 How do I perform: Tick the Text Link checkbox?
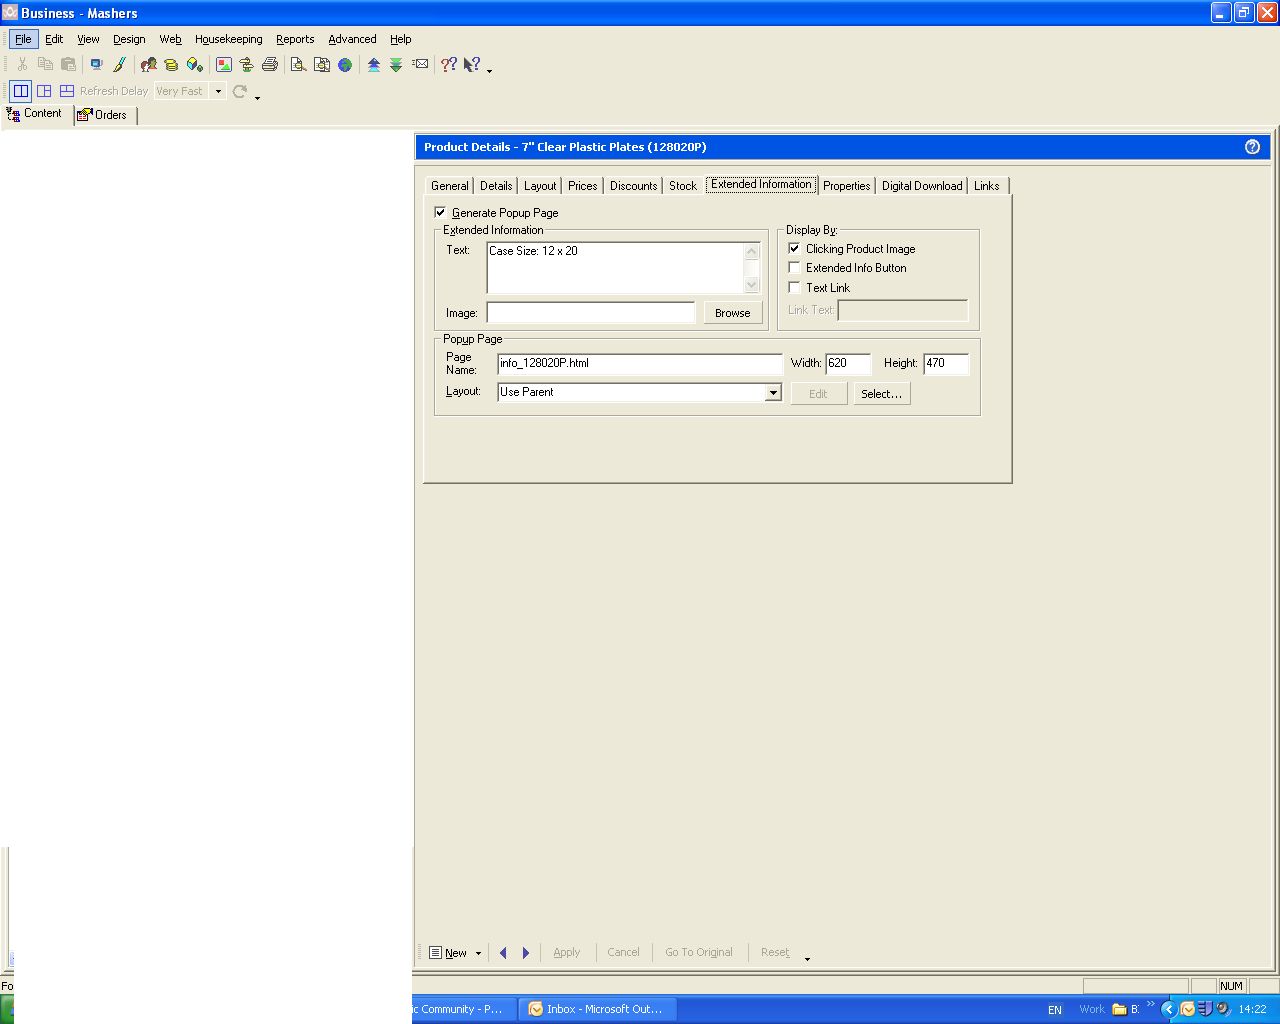(x=794, y=288)
